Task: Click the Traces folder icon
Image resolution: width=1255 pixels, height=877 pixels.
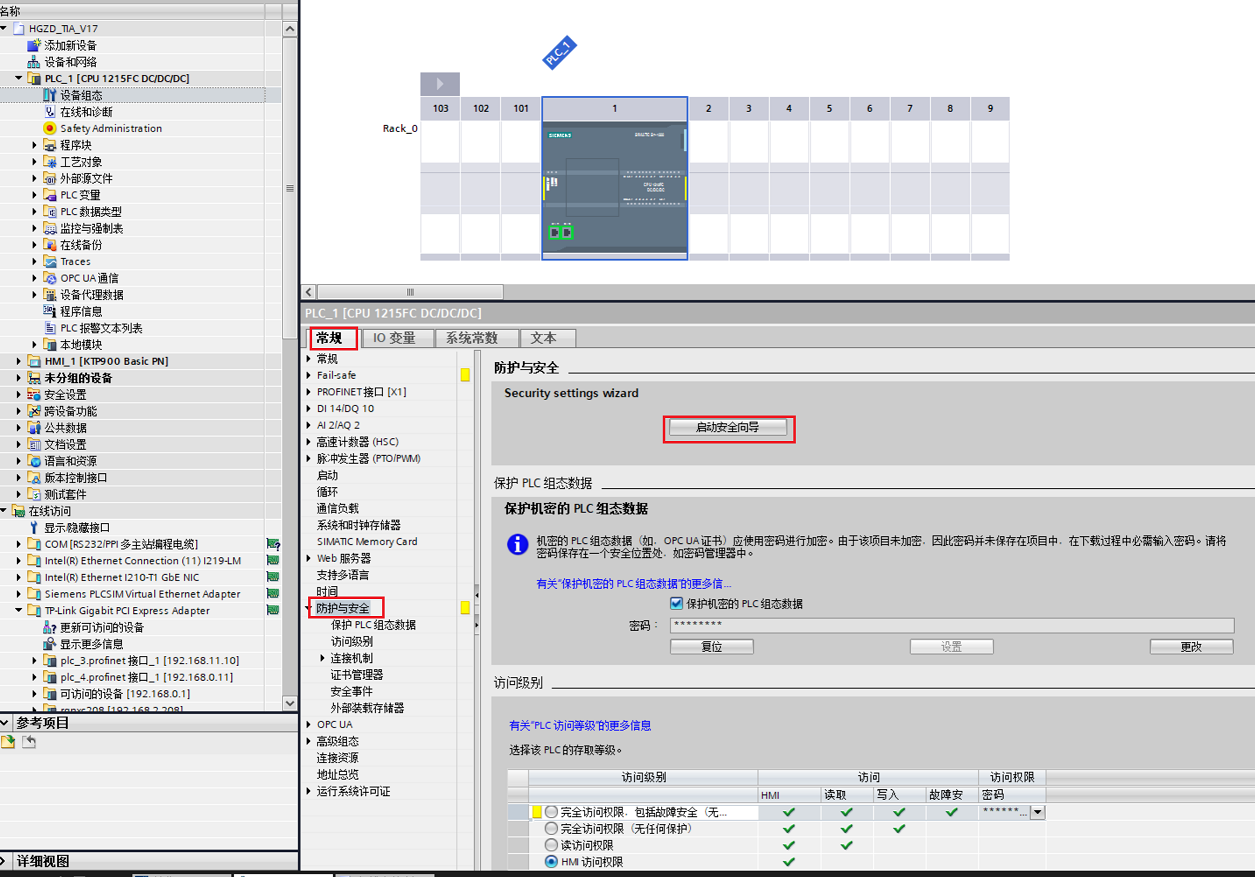Action: pos(50,261)
